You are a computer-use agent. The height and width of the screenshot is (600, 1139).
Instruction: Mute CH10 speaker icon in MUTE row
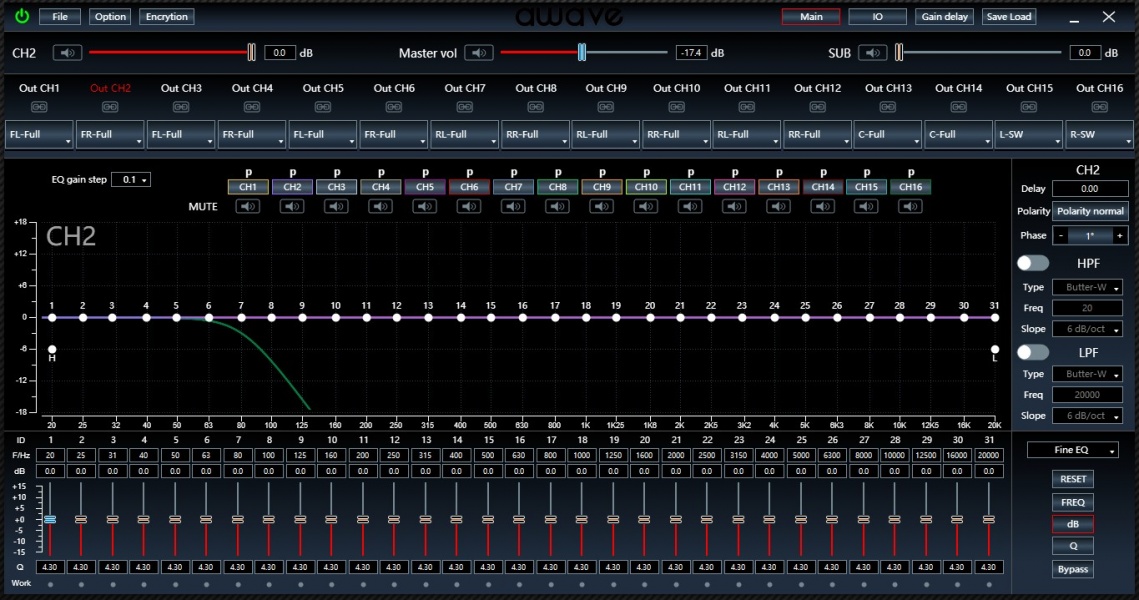pos(646,206)
